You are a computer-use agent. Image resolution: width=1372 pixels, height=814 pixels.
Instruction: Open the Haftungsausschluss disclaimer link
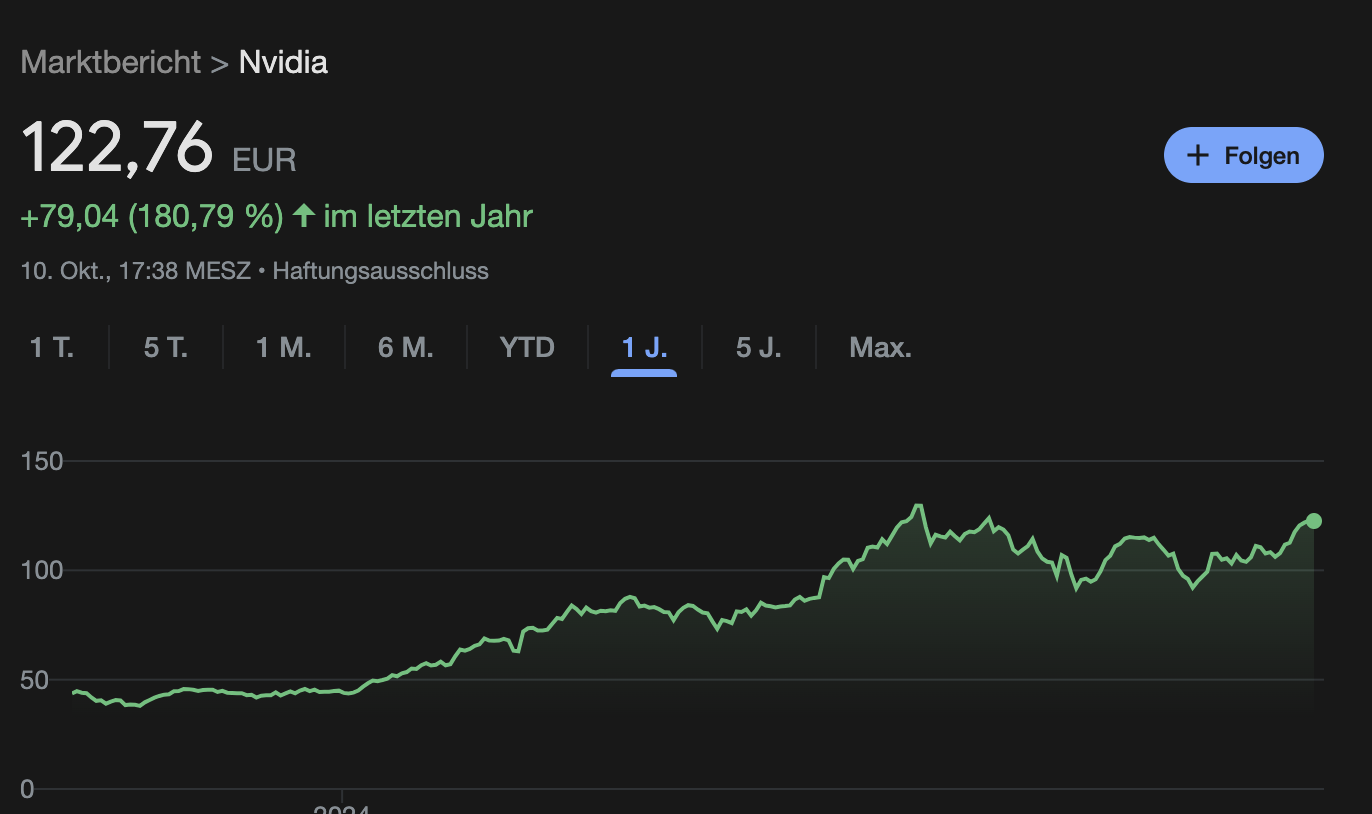point(381,270)
